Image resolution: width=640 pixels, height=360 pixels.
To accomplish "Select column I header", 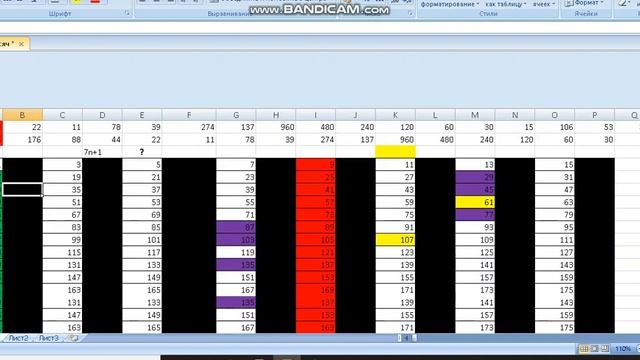I will pyautogui.click(x=316, y=115).
